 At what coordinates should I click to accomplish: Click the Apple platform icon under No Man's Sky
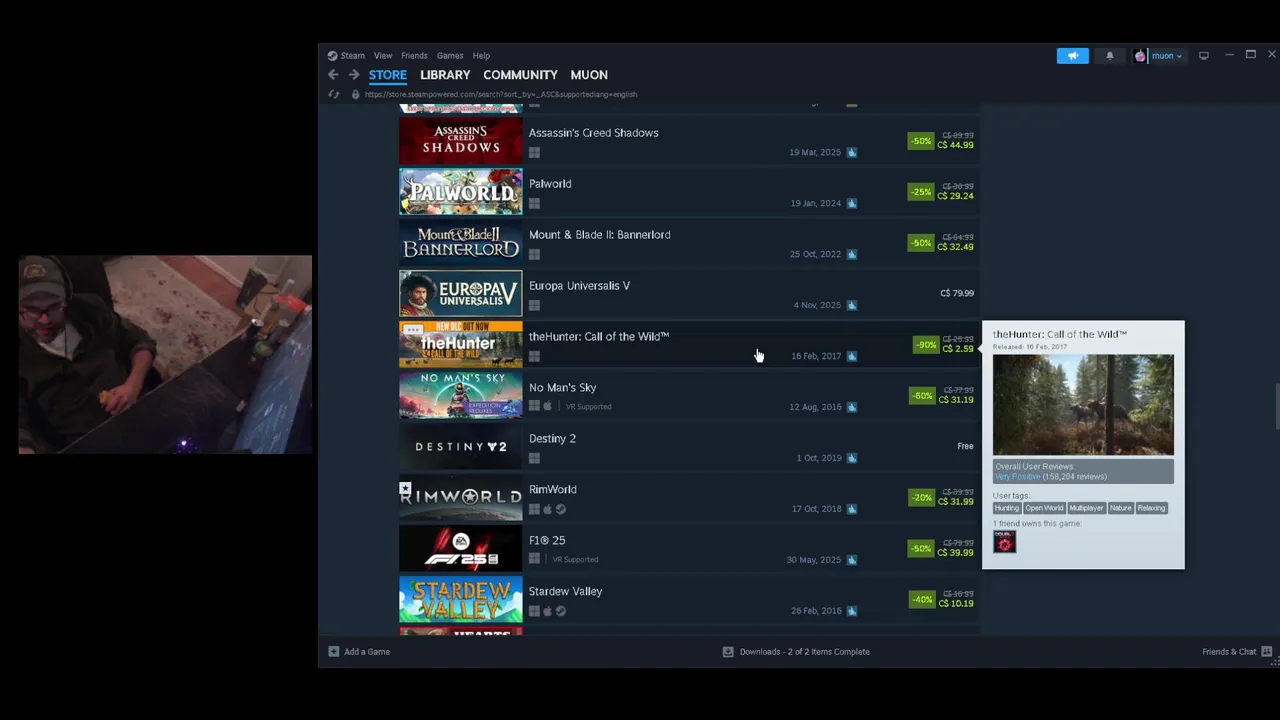coord(547,407)
